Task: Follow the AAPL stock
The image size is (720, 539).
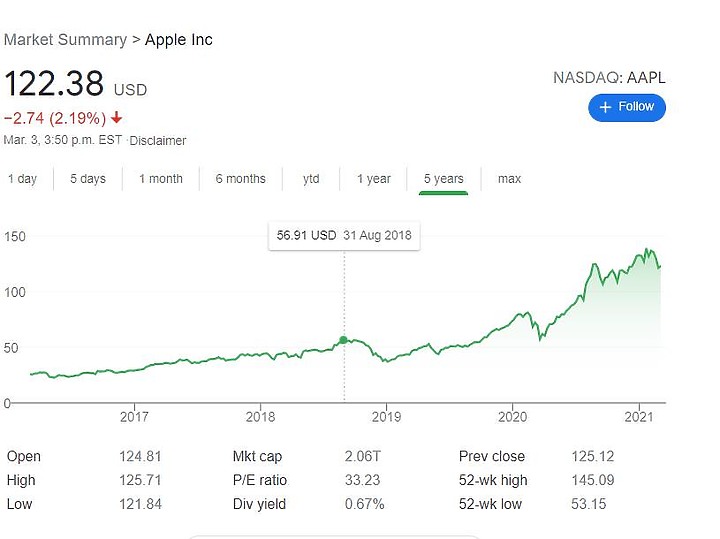Action: point(627,107)
